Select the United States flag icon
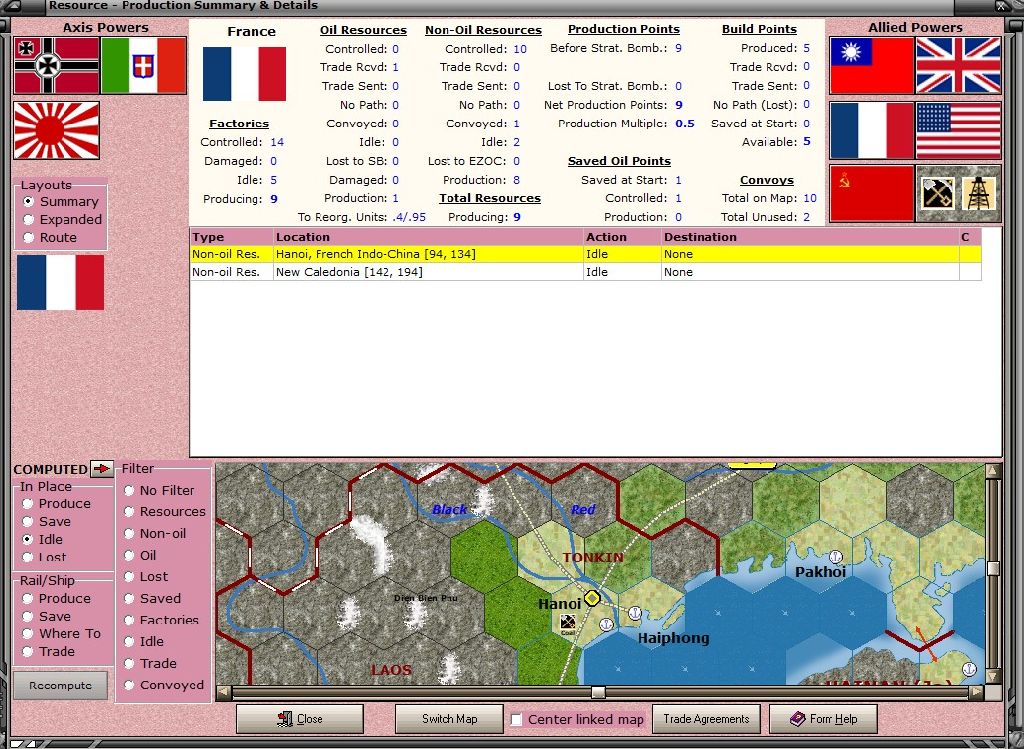The height and width of the screenshot is (749, 1024). click(958, 131)
